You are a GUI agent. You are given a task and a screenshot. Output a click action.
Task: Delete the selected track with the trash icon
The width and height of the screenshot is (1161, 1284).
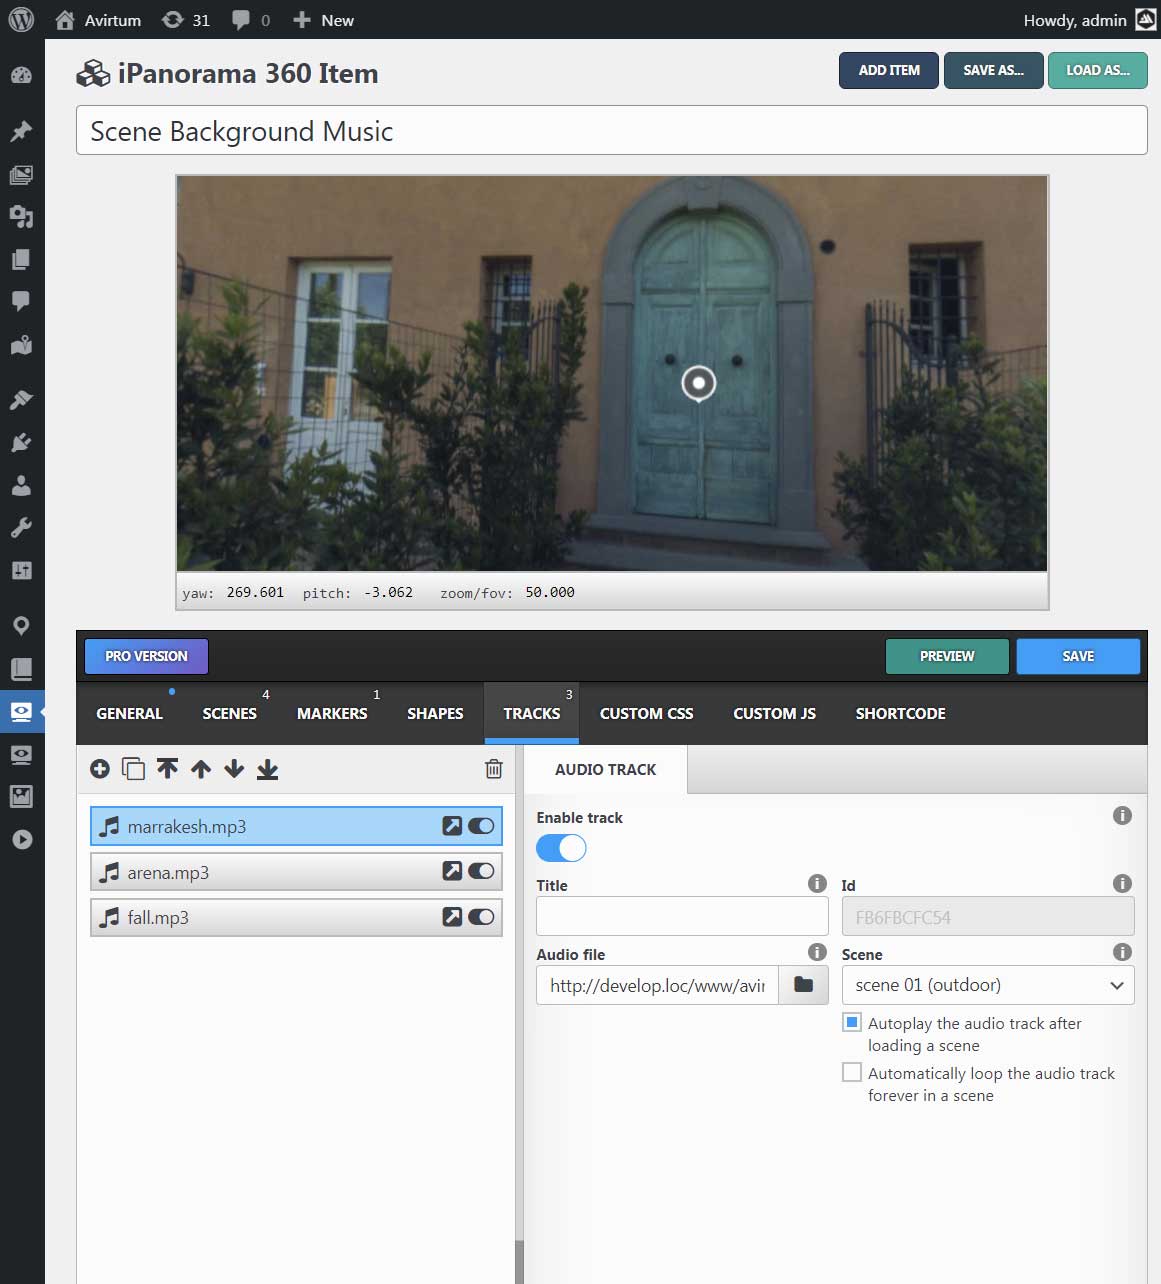493,769
